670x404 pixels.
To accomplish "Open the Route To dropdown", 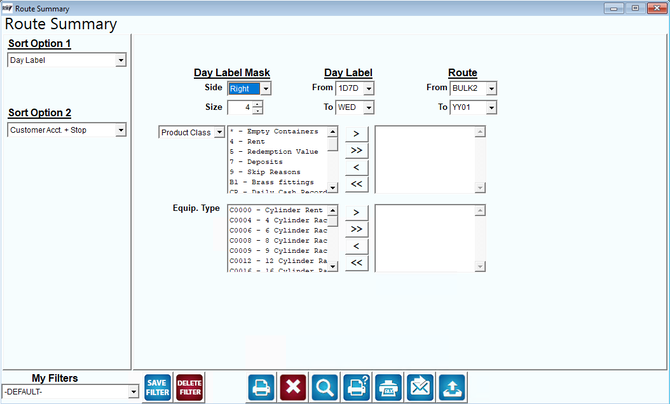I will [x=491, y=107].
